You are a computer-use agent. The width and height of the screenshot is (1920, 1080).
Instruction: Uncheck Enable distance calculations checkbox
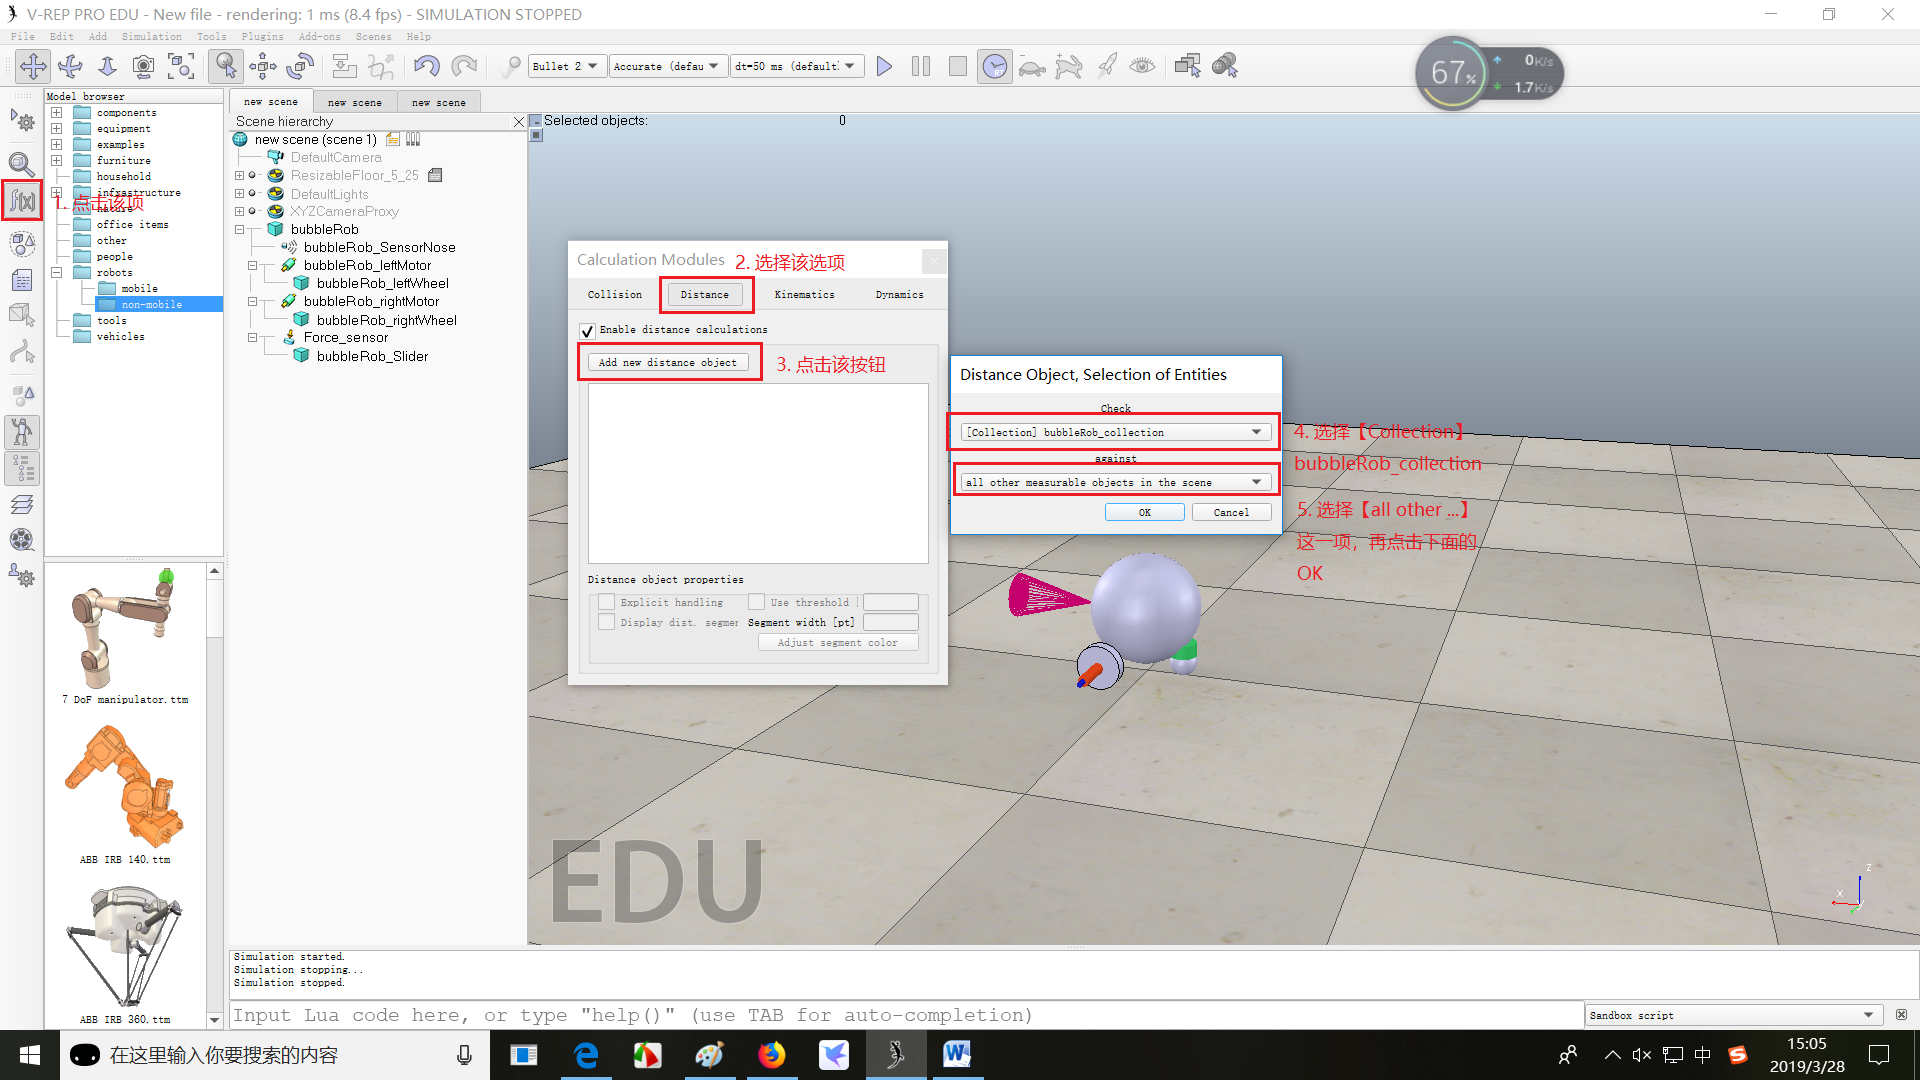587,330
